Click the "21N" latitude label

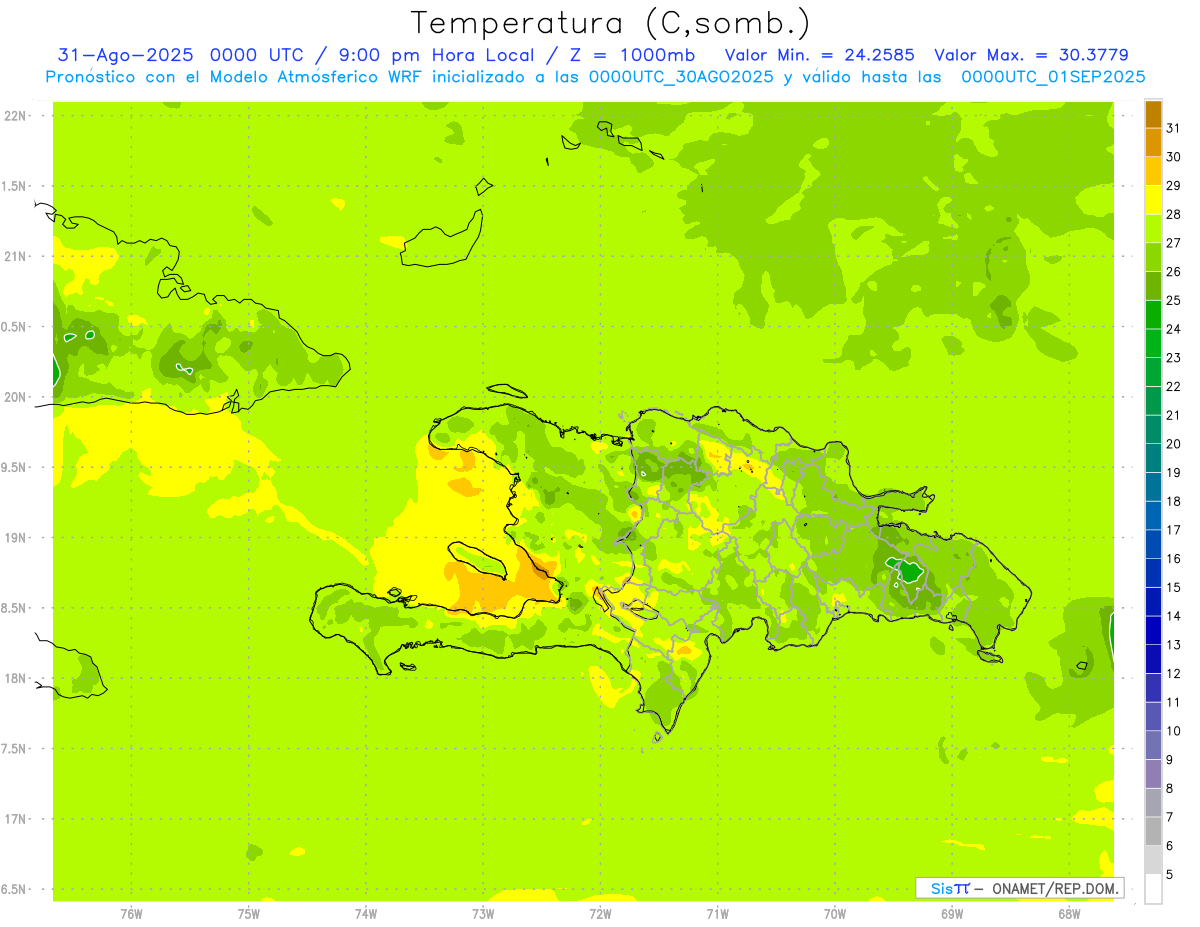pos(15,256)
